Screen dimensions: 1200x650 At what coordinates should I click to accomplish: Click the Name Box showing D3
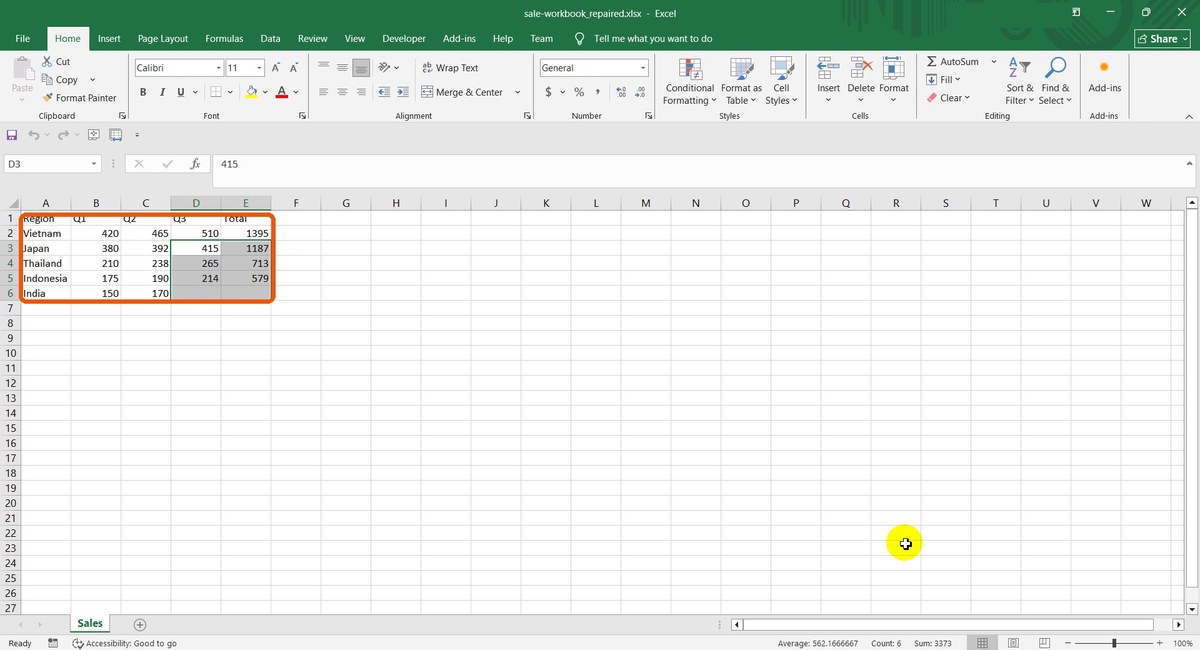(52, 164)
